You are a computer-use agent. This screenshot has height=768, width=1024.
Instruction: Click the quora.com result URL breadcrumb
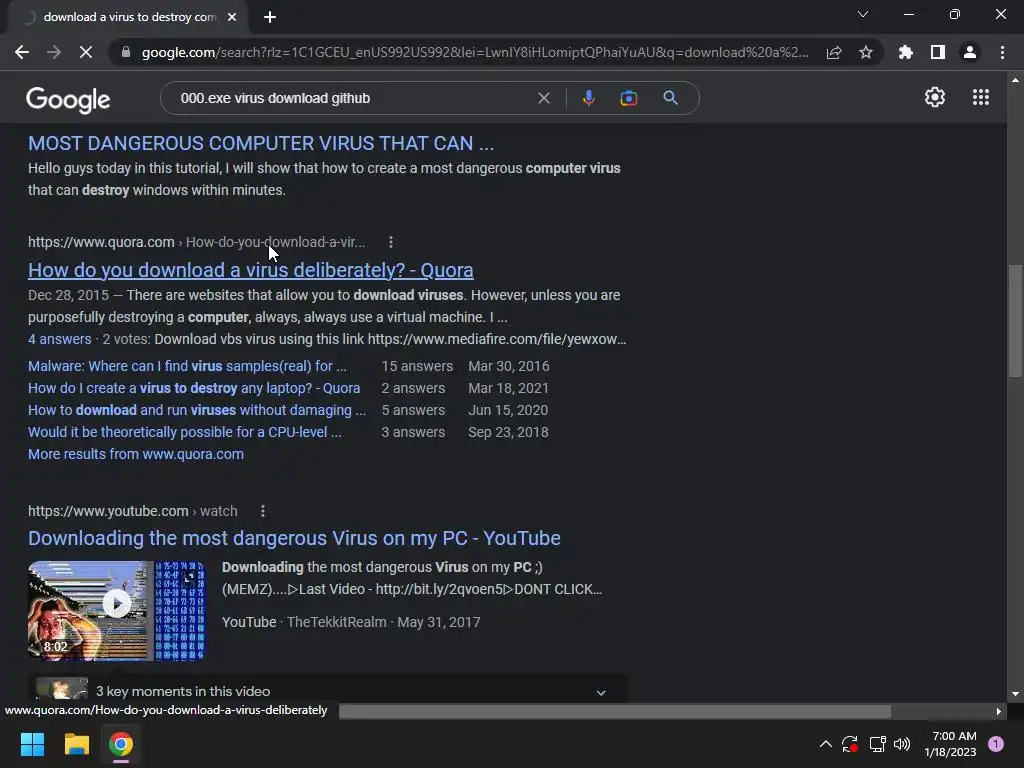(x=197, y=242)
